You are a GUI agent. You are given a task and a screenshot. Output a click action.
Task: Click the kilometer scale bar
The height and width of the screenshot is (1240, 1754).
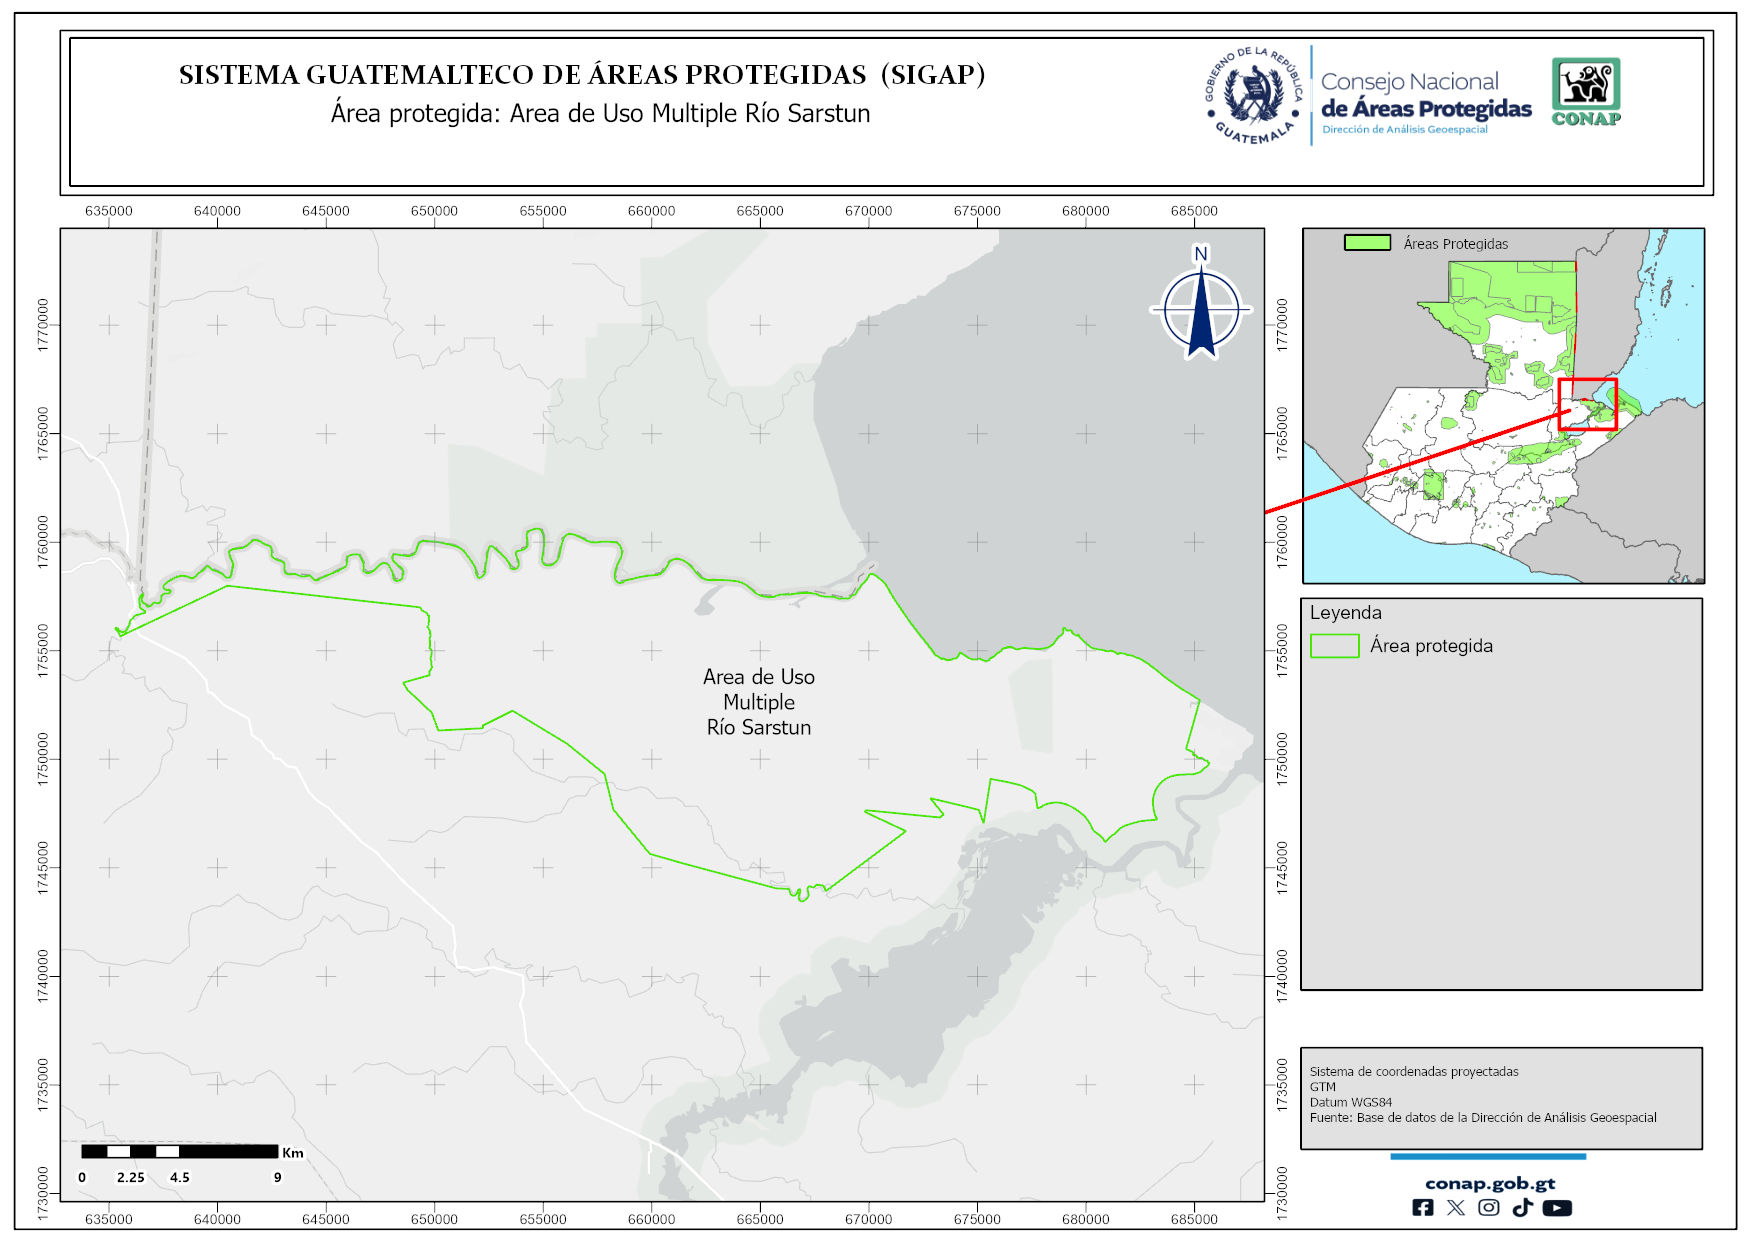pyautogui.click(x=180, y=1152)
